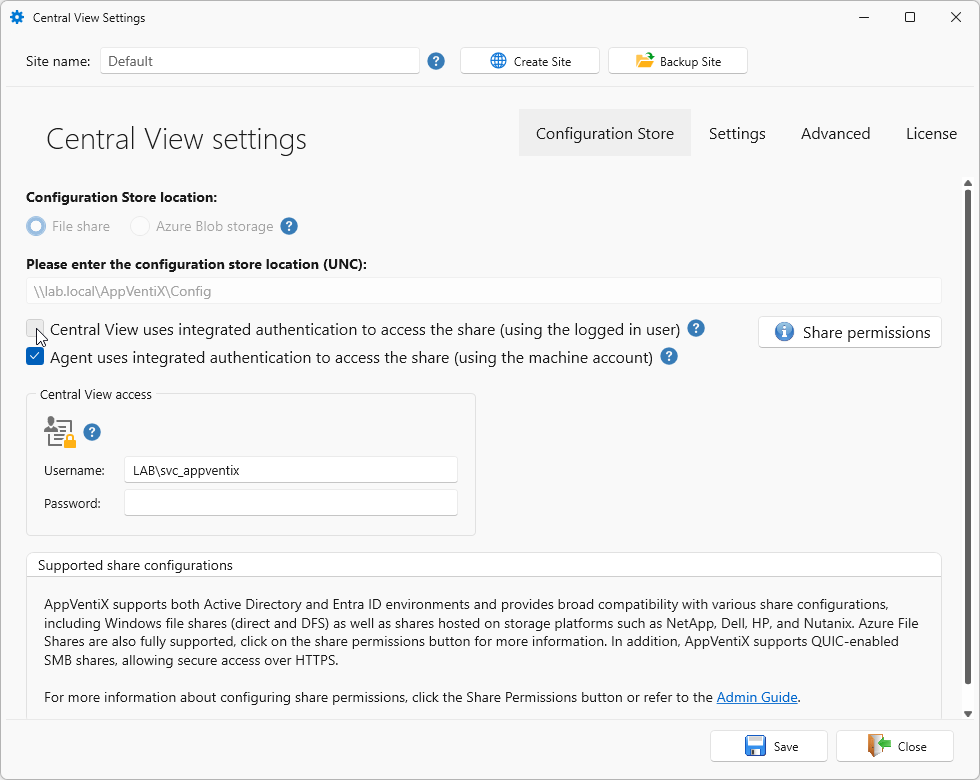Switch to the Configuration Store tab

pos(604,133)
